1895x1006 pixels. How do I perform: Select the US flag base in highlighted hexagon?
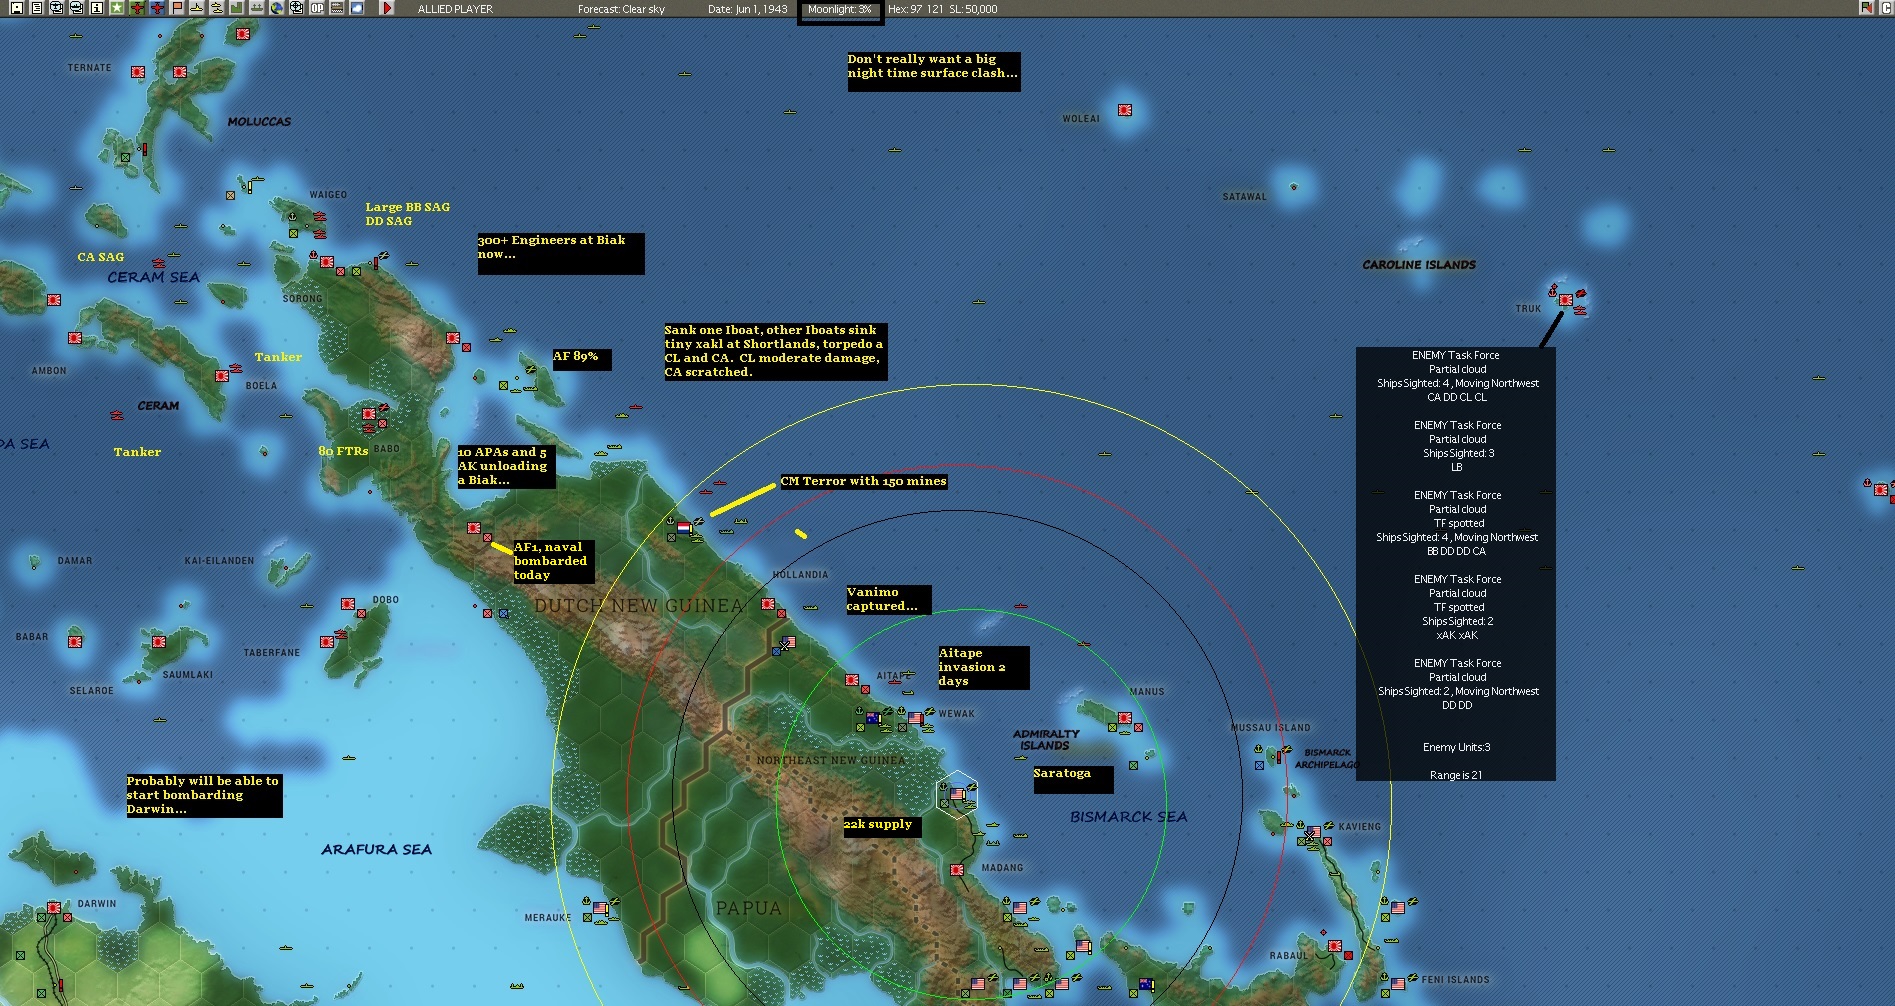(957, 794)
